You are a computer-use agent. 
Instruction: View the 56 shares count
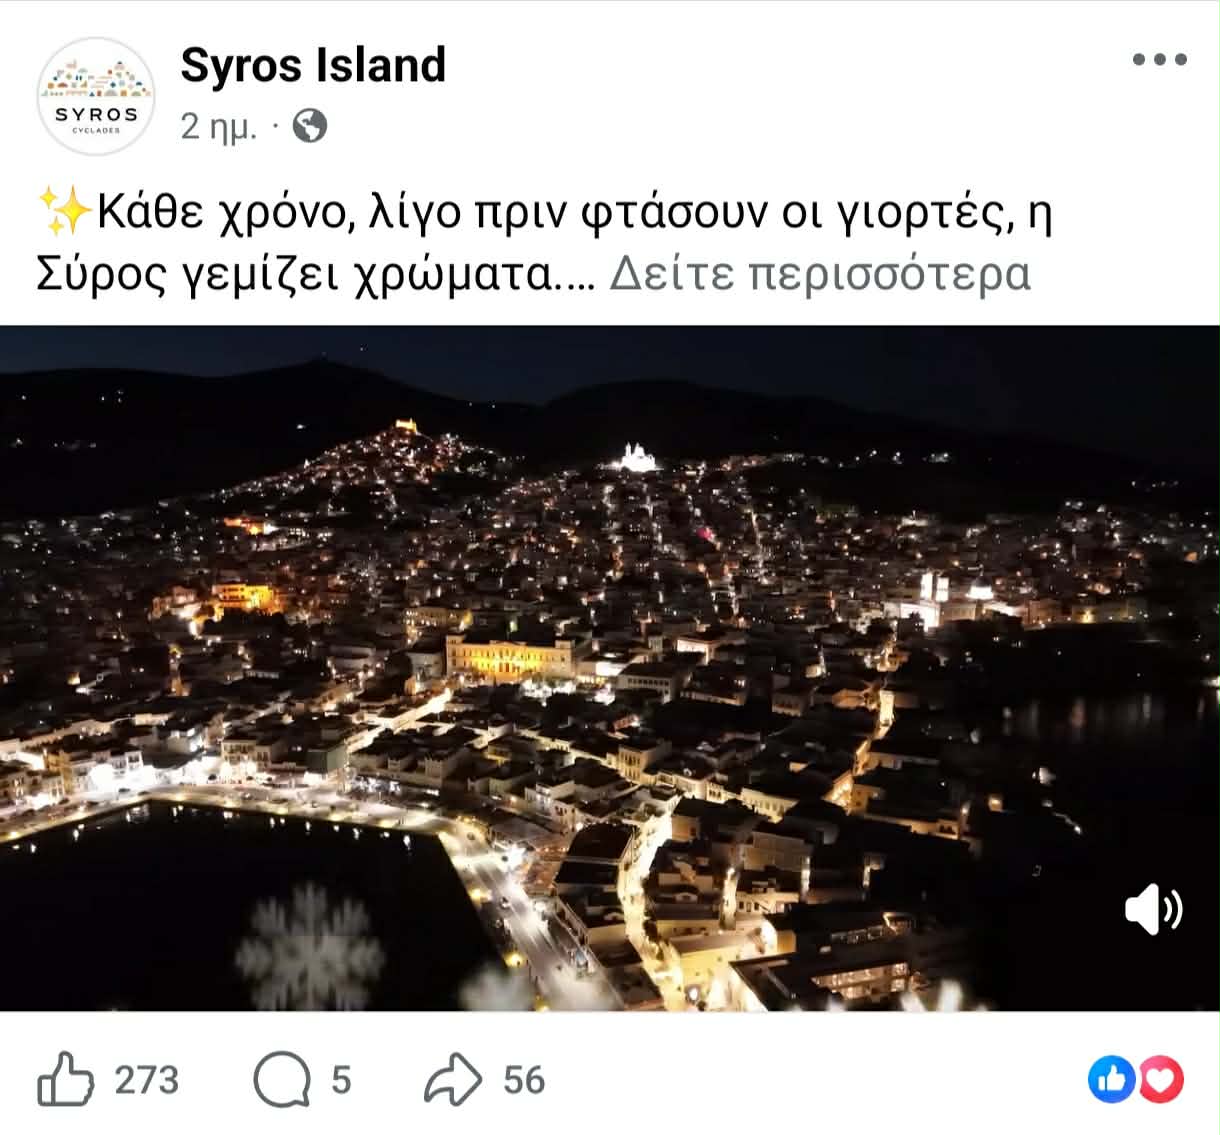(524, 1080)
